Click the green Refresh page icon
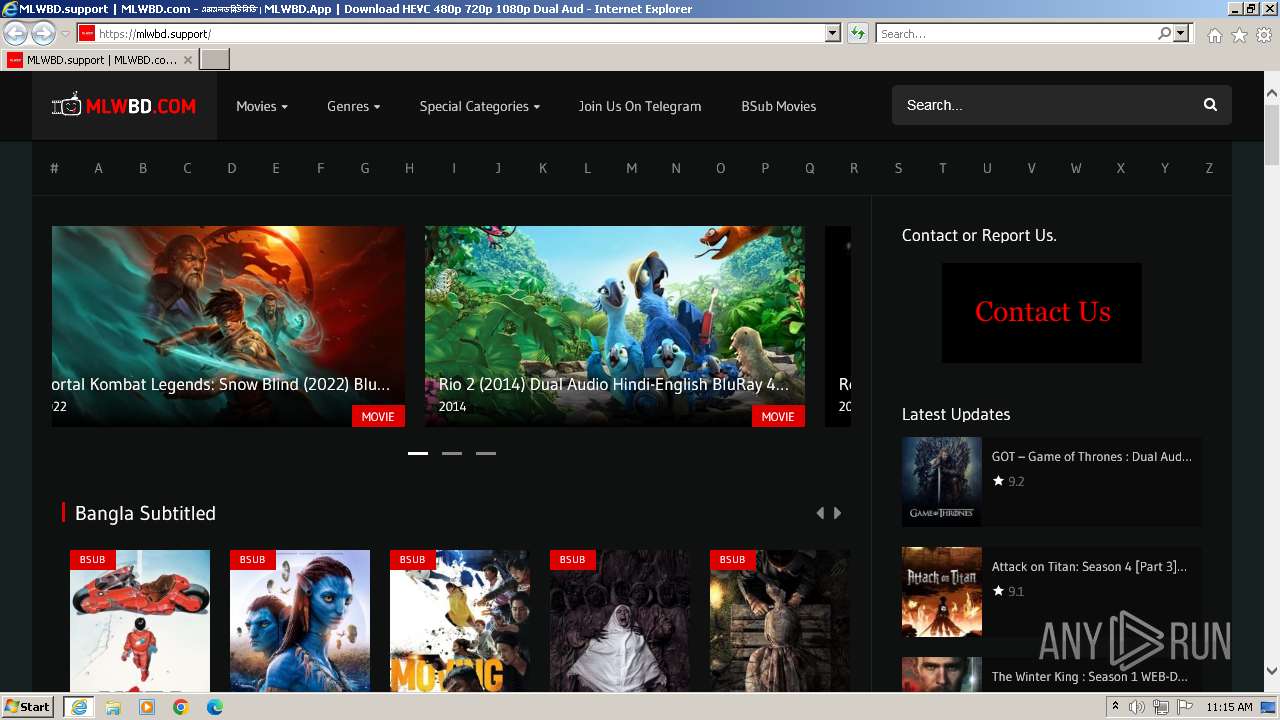This screenshot has height=720, width=1280. coord(857,34)
